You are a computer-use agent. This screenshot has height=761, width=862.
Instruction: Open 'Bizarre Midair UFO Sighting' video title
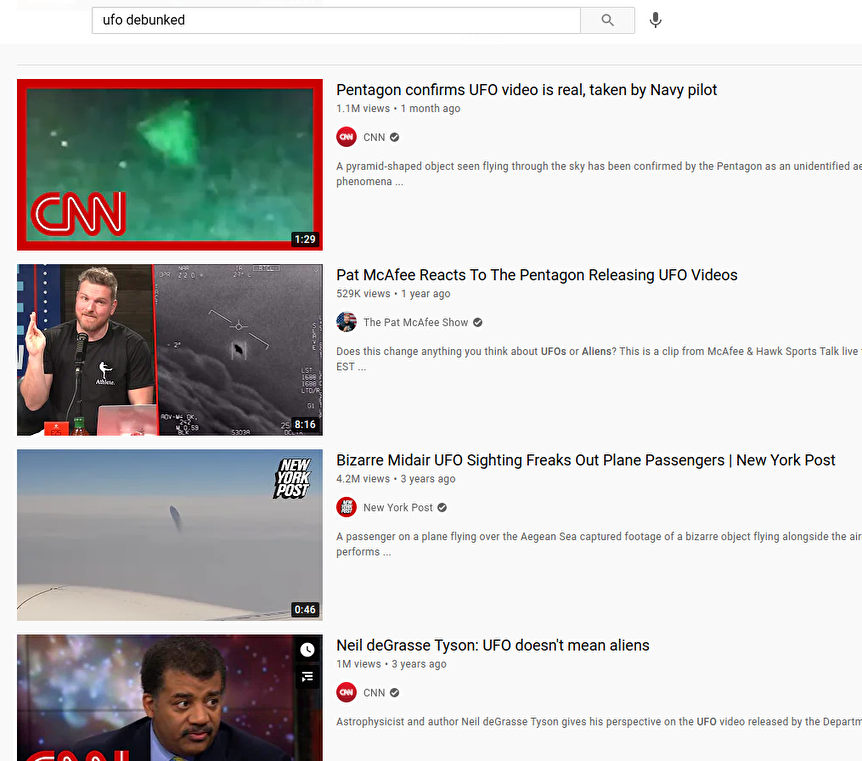pos(585,460)
